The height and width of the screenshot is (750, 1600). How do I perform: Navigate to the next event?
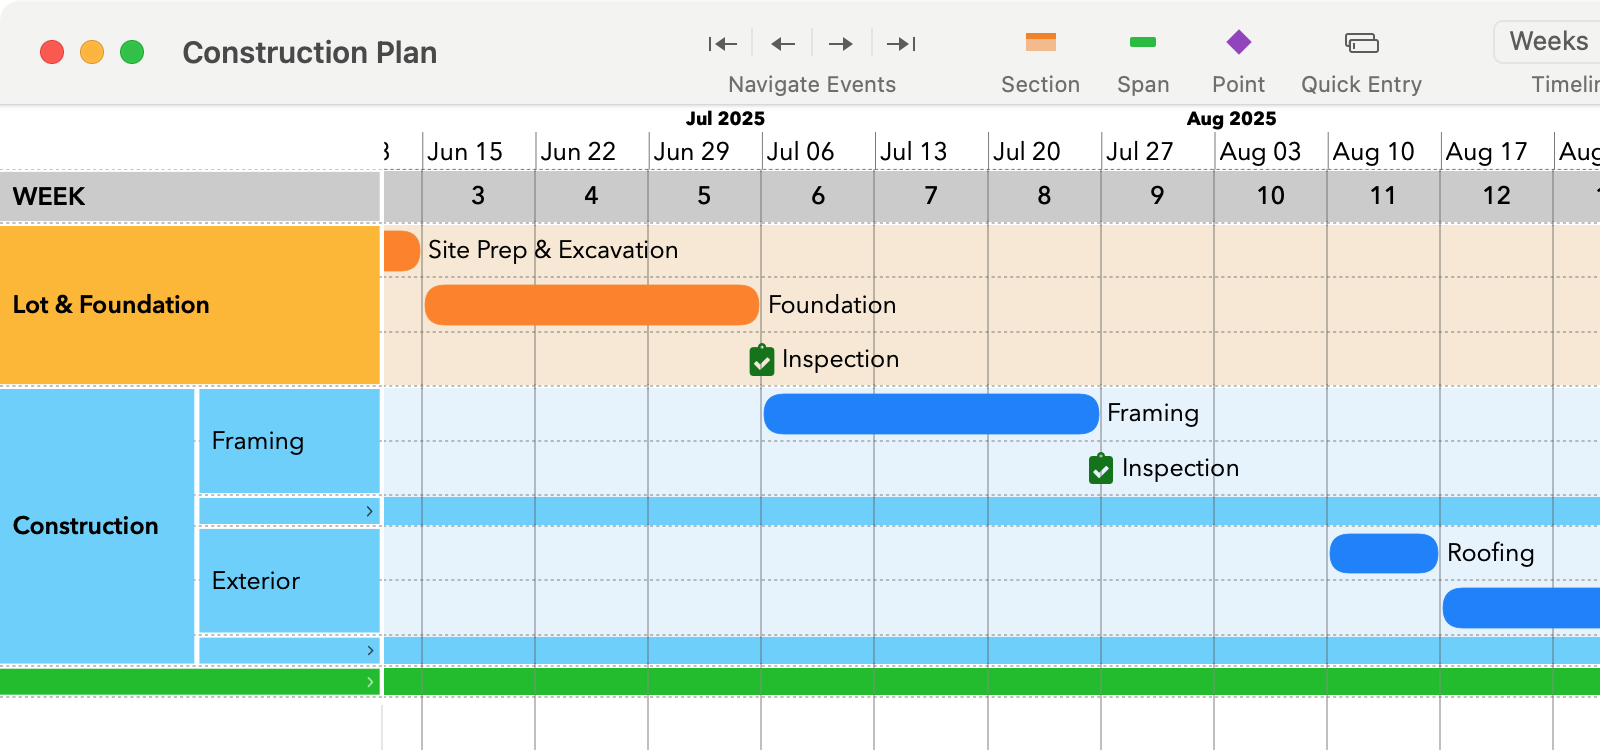tap(840, 43)
